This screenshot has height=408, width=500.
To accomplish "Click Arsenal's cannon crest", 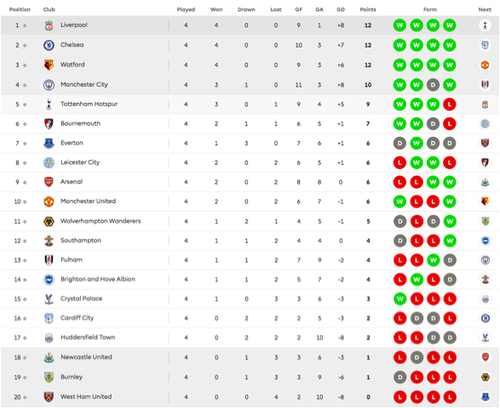I will [x=49, y=182].
